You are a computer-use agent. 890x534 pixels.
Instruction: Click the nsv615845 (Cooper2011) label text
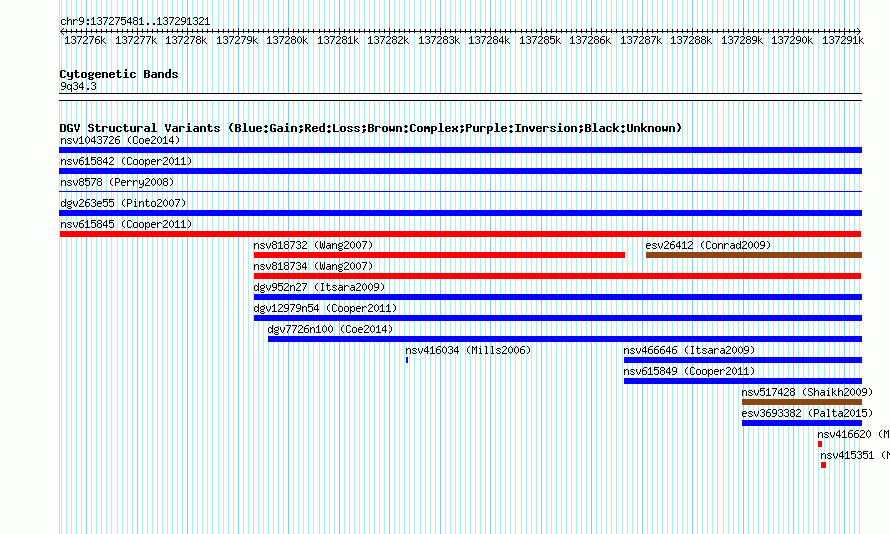click(x=126, y=224)
